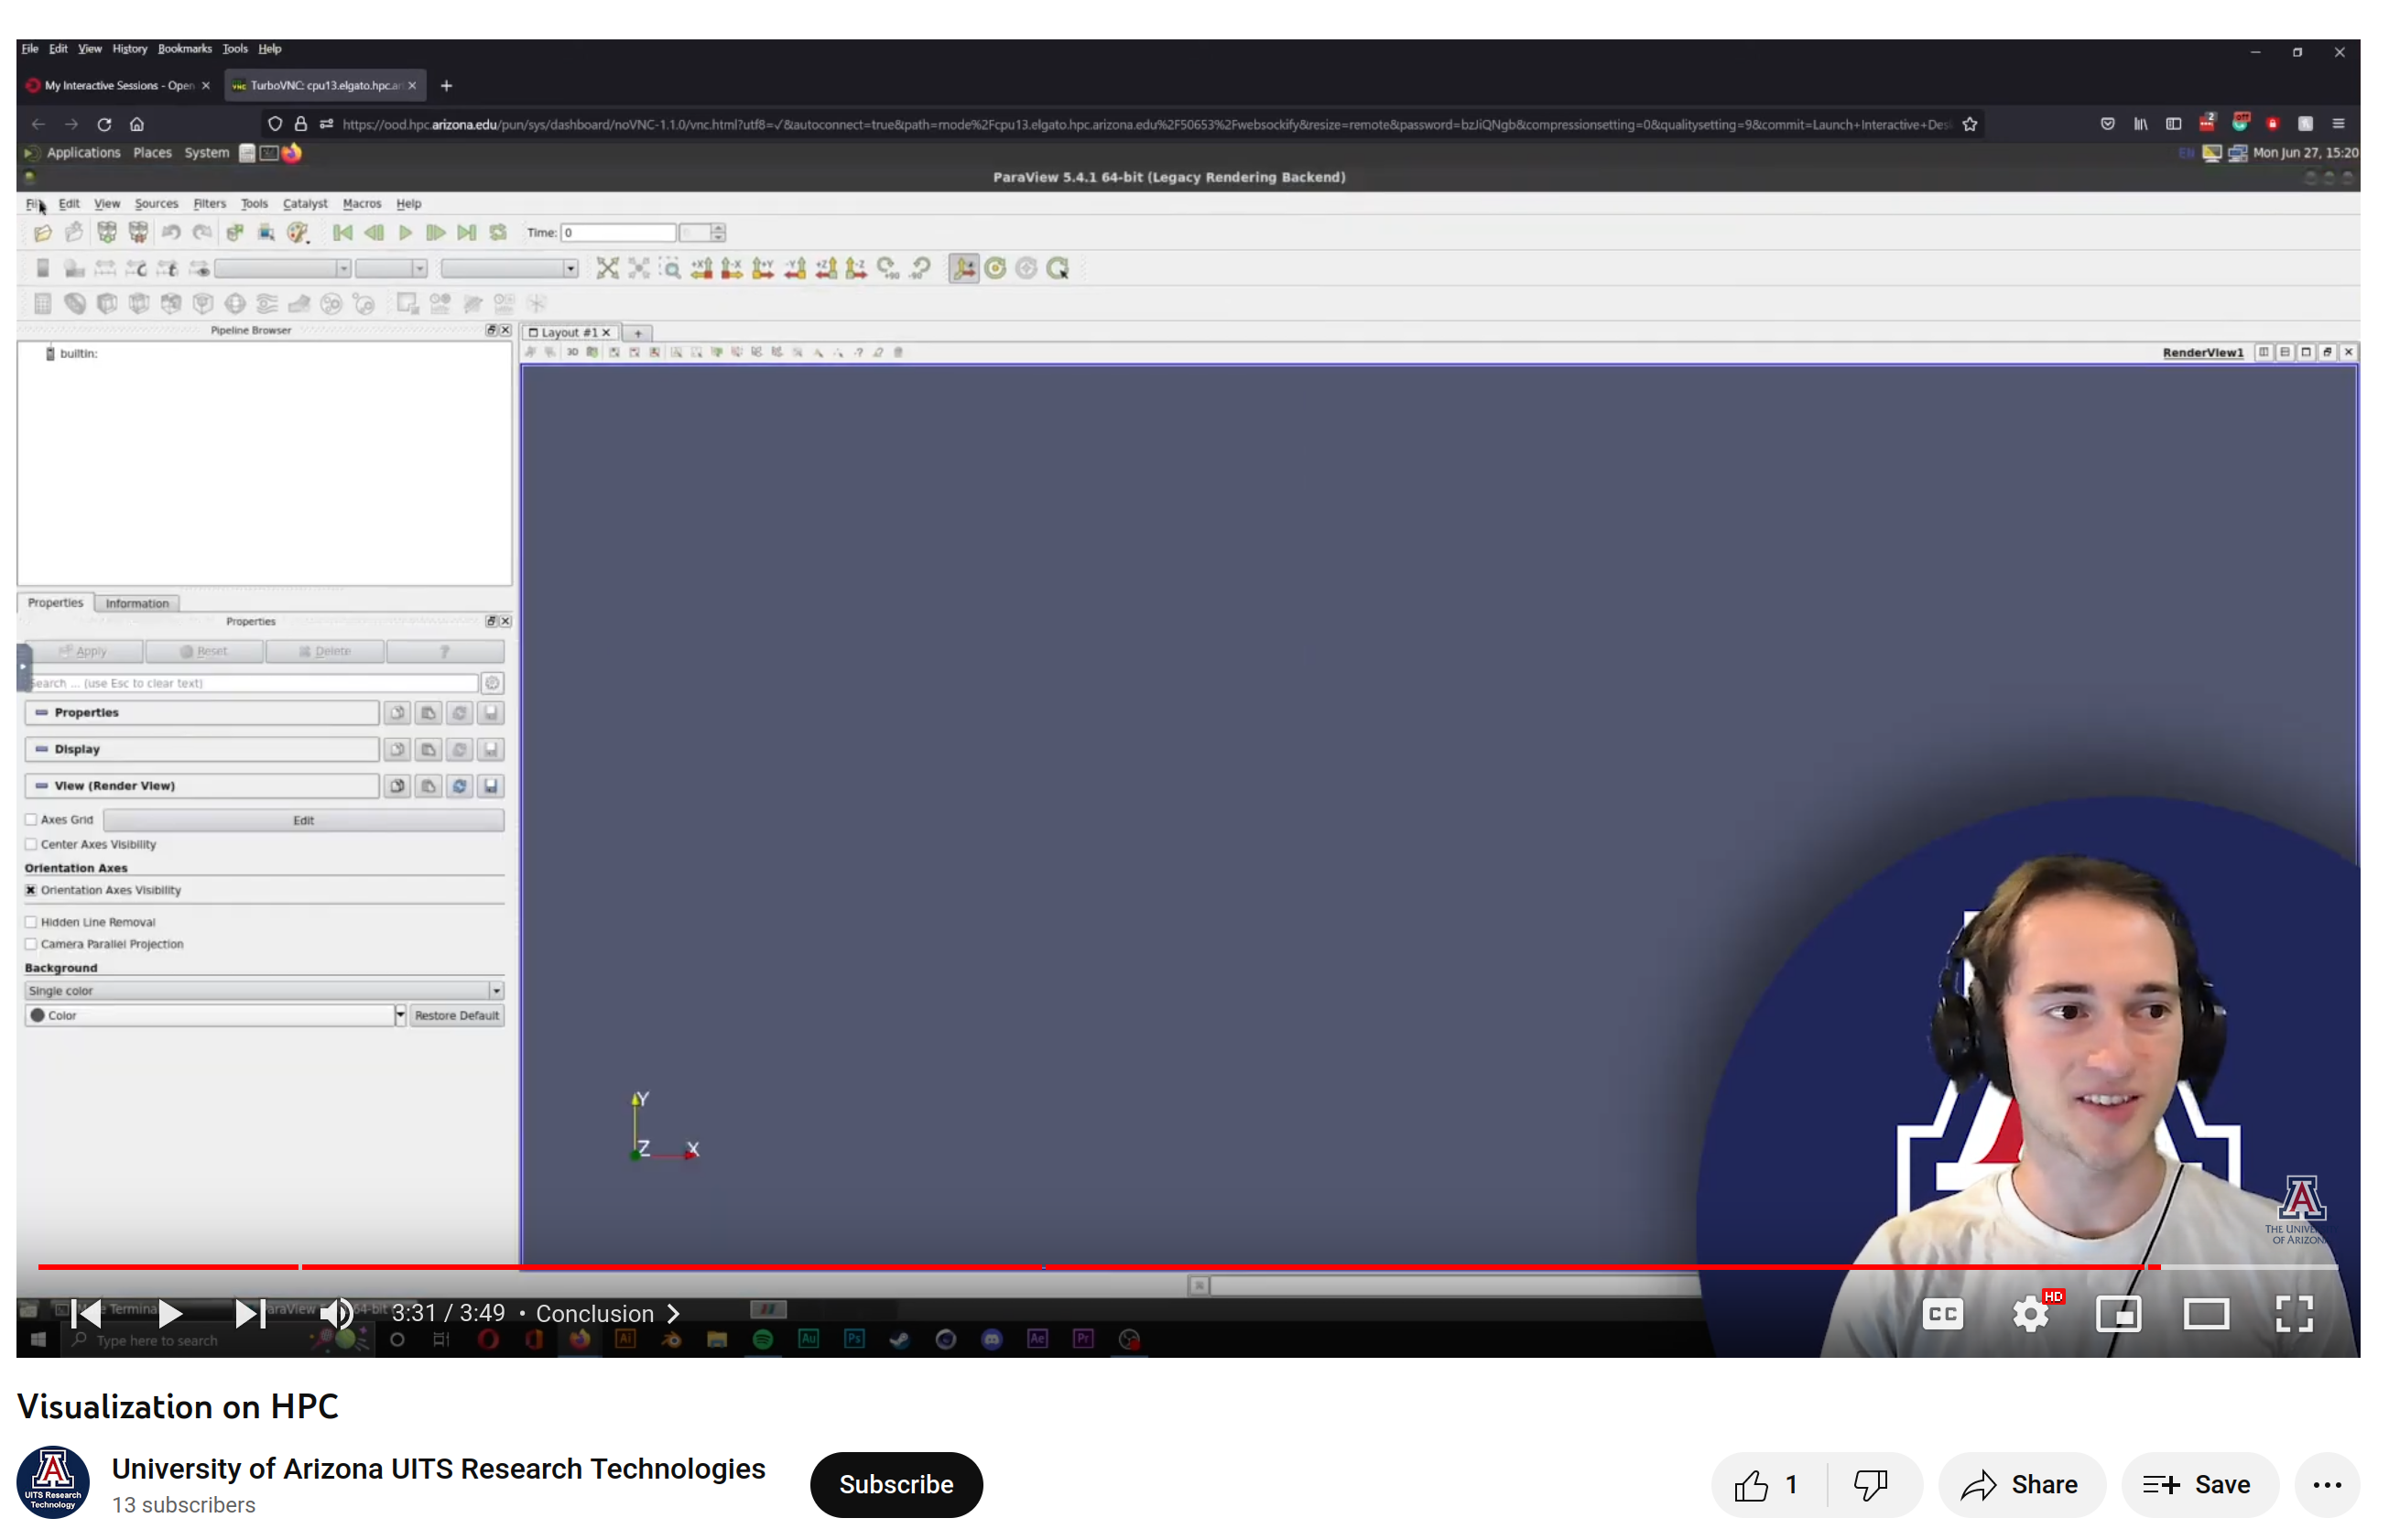Enable Camera Parallel Projection checkbox

click(x=31, y=944)
